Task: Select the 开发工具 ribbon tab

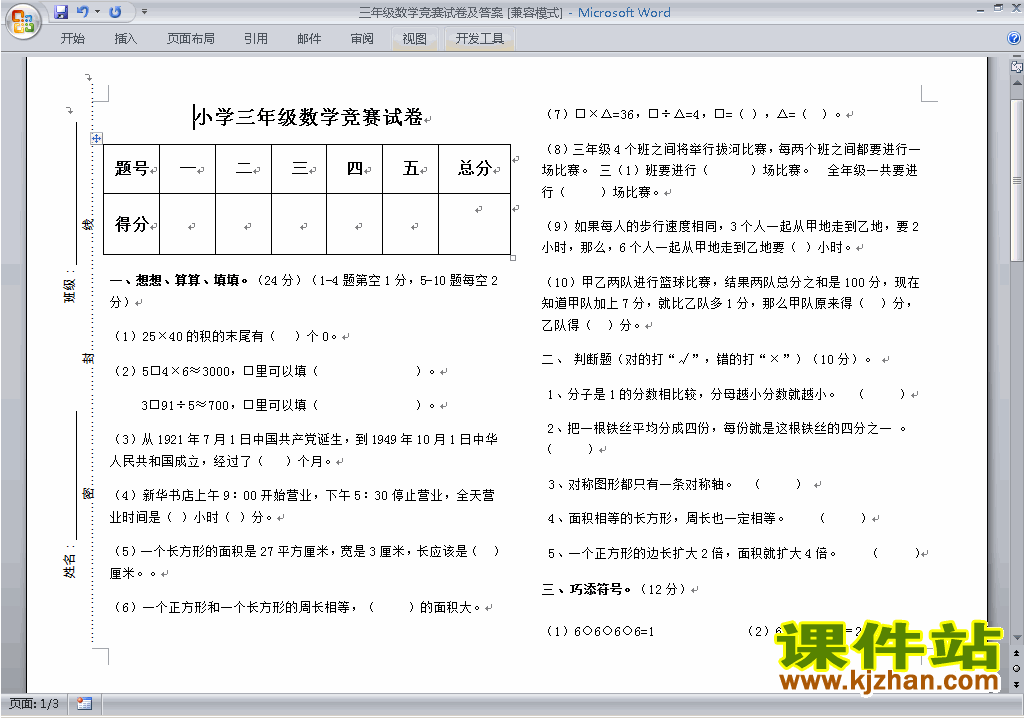Action: click(480, 39)
